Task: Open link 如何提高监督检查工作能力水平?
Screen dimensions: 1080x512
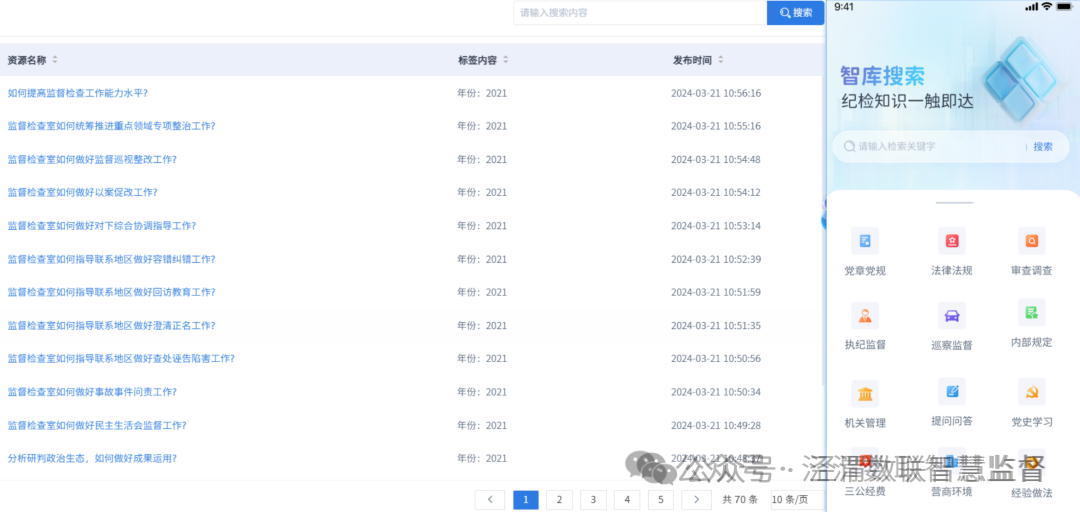Action: point(78,93)
